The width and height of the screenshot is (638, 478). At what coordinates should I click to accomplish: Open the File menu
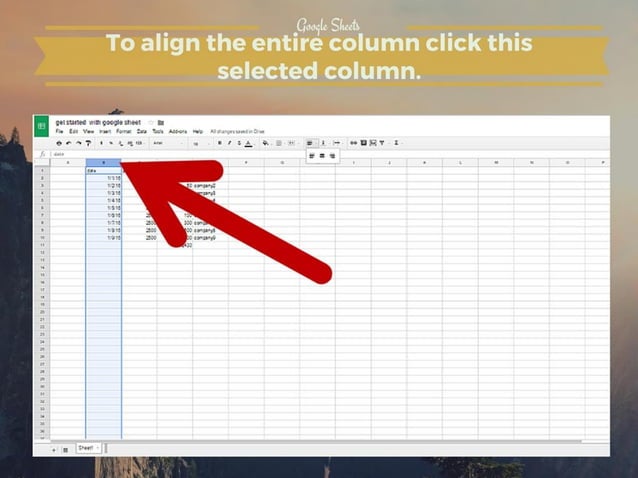59,131
